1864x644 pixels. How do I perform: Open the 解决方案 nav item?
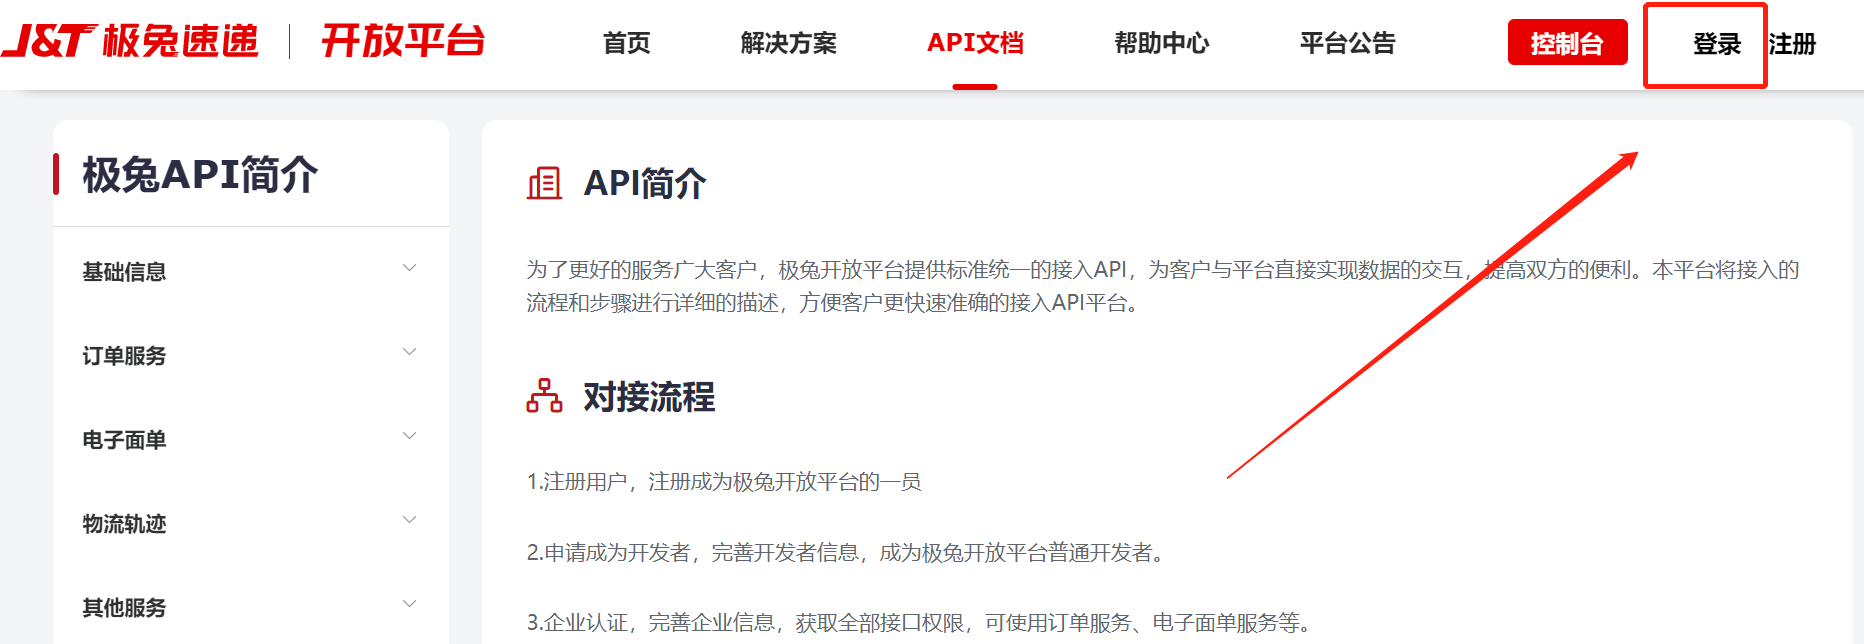pyautogui.click(x=789, y=43)
